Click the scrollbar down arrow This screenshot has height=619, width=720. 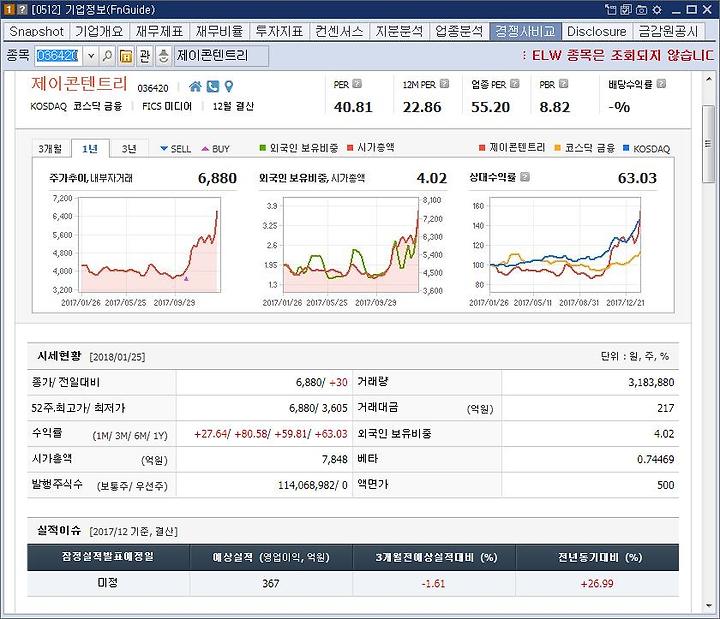point(708,606)
